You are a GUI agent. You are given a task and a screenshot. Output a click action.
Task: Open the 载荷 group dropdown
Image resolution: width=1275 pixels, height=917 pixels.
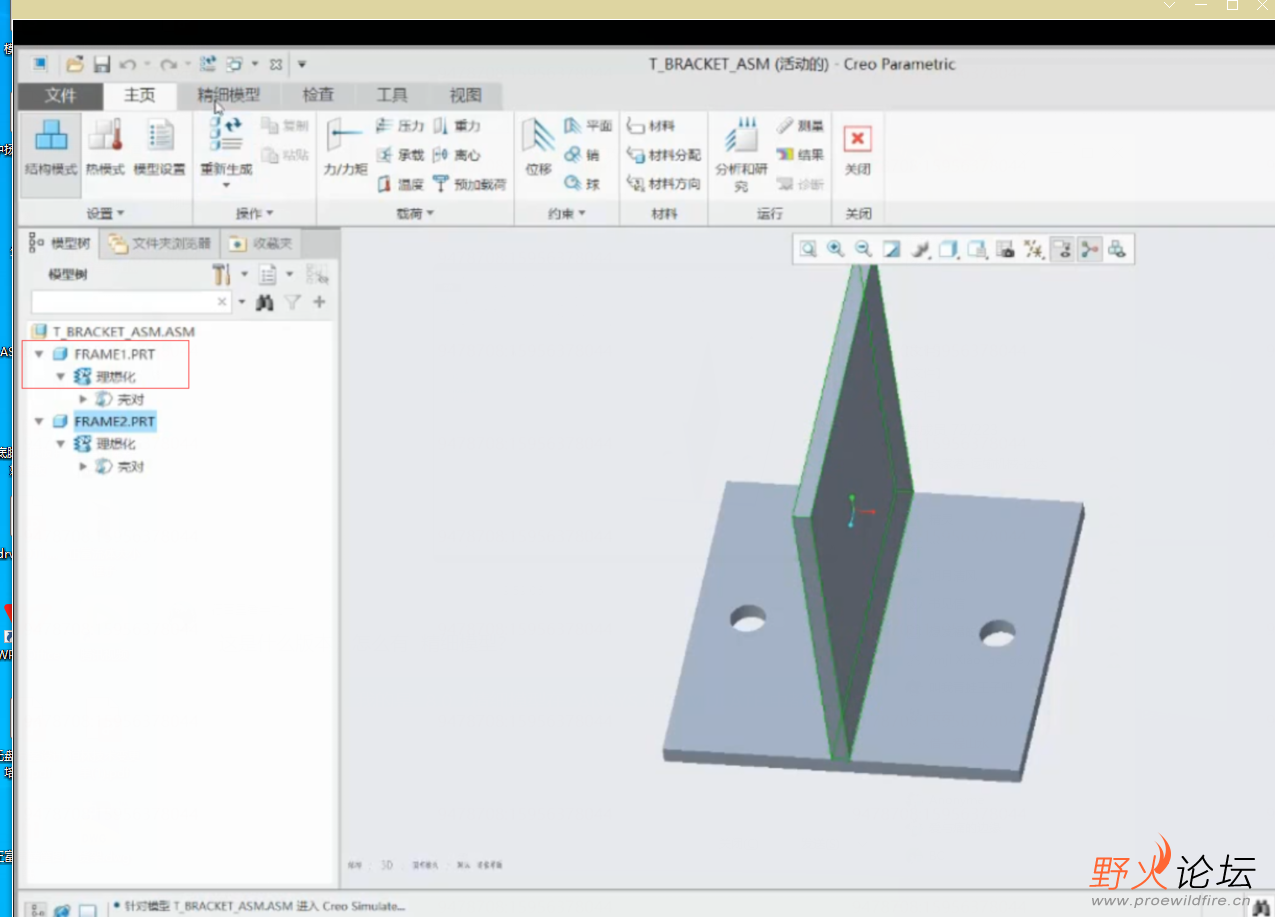click(415, 213)
